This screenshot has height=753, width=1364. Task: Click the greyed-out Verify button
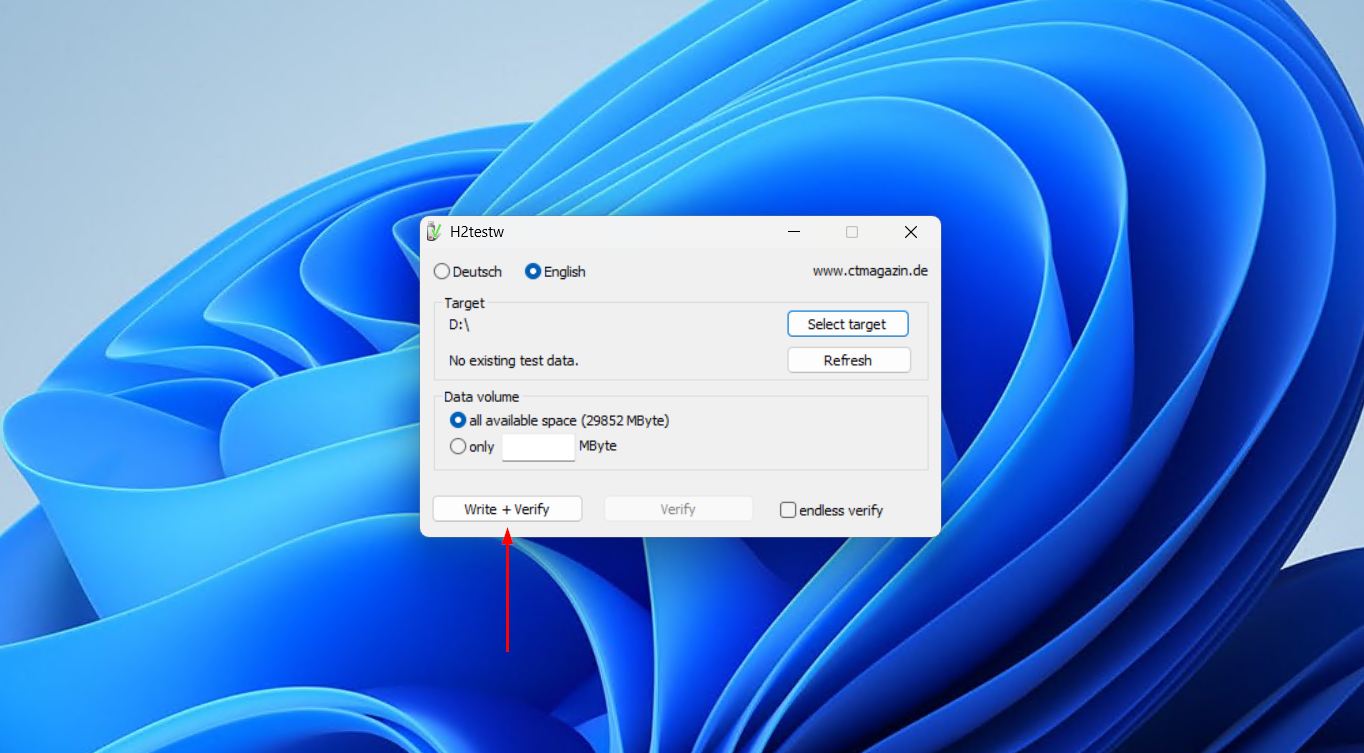[x=678, y=509]
